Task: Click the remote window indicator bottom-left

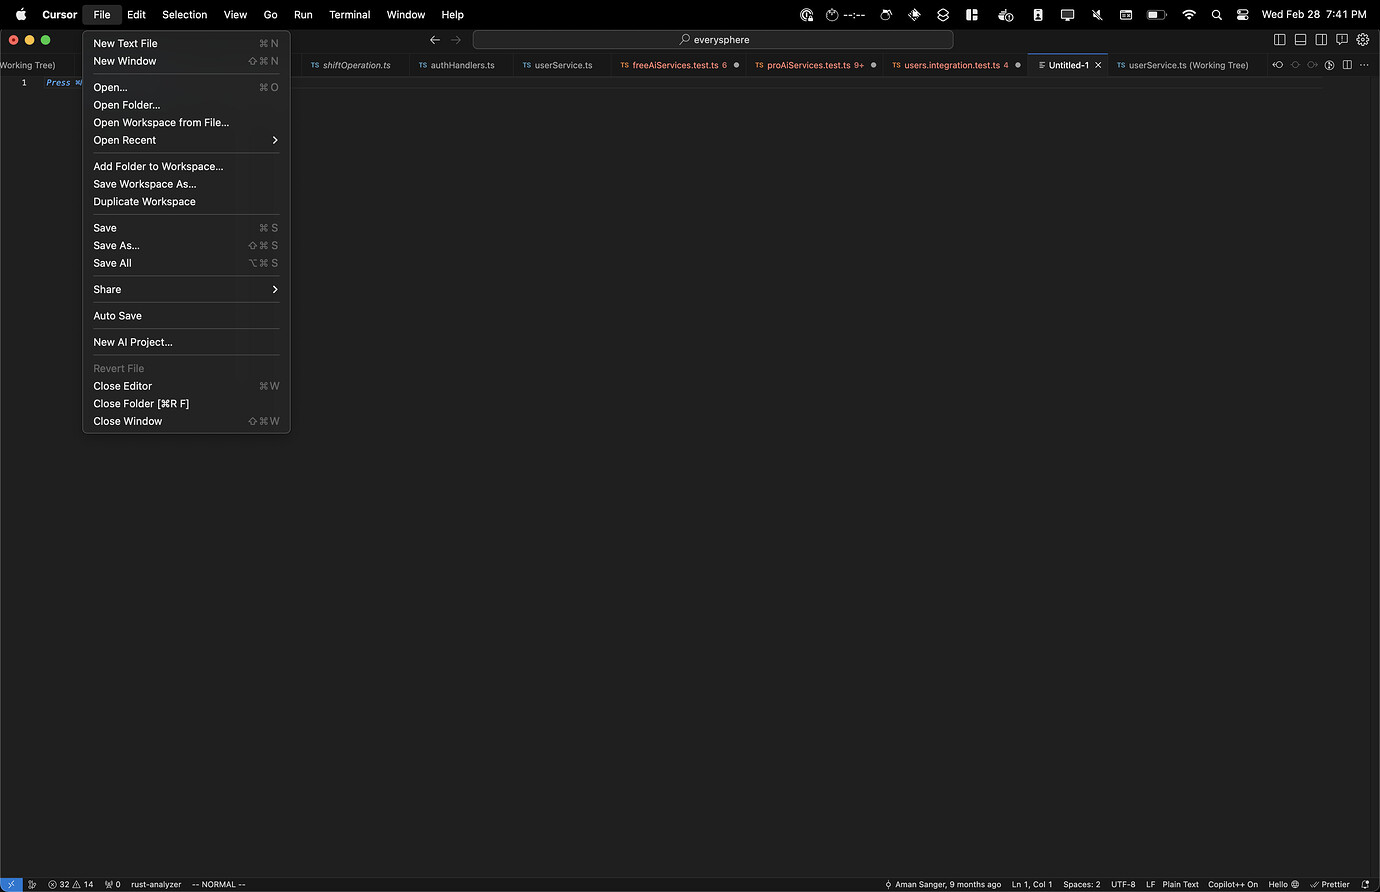Action: pos(10,884)
